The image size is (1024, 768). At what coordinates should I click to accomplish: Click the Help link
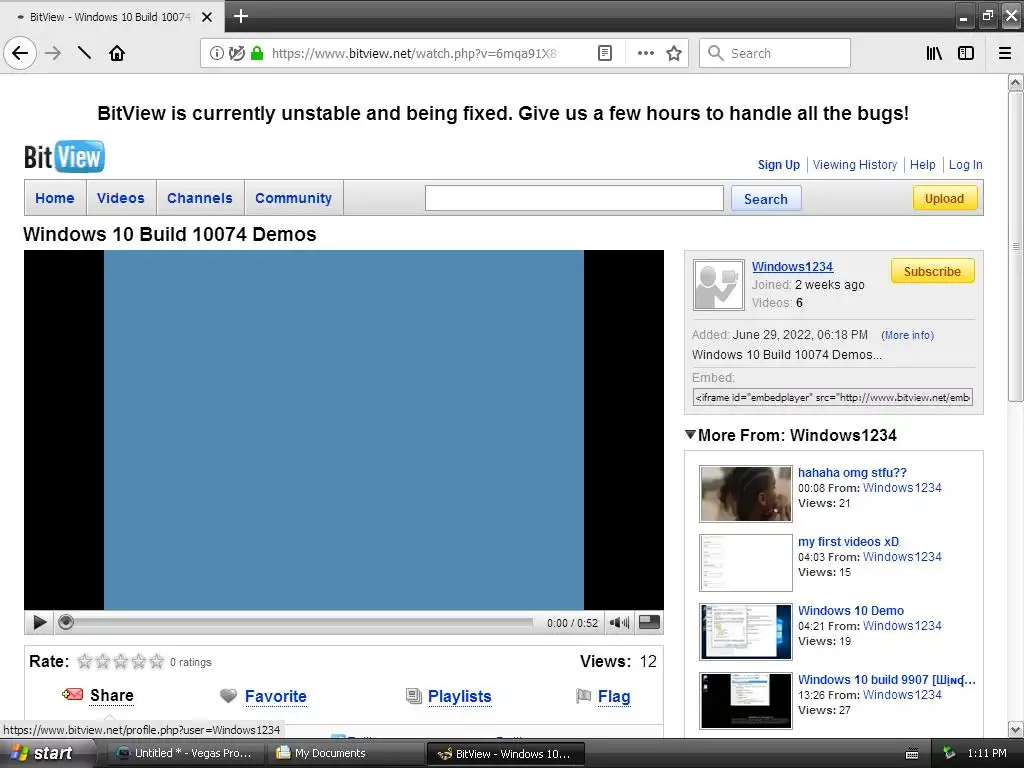[x=923, y=165]
